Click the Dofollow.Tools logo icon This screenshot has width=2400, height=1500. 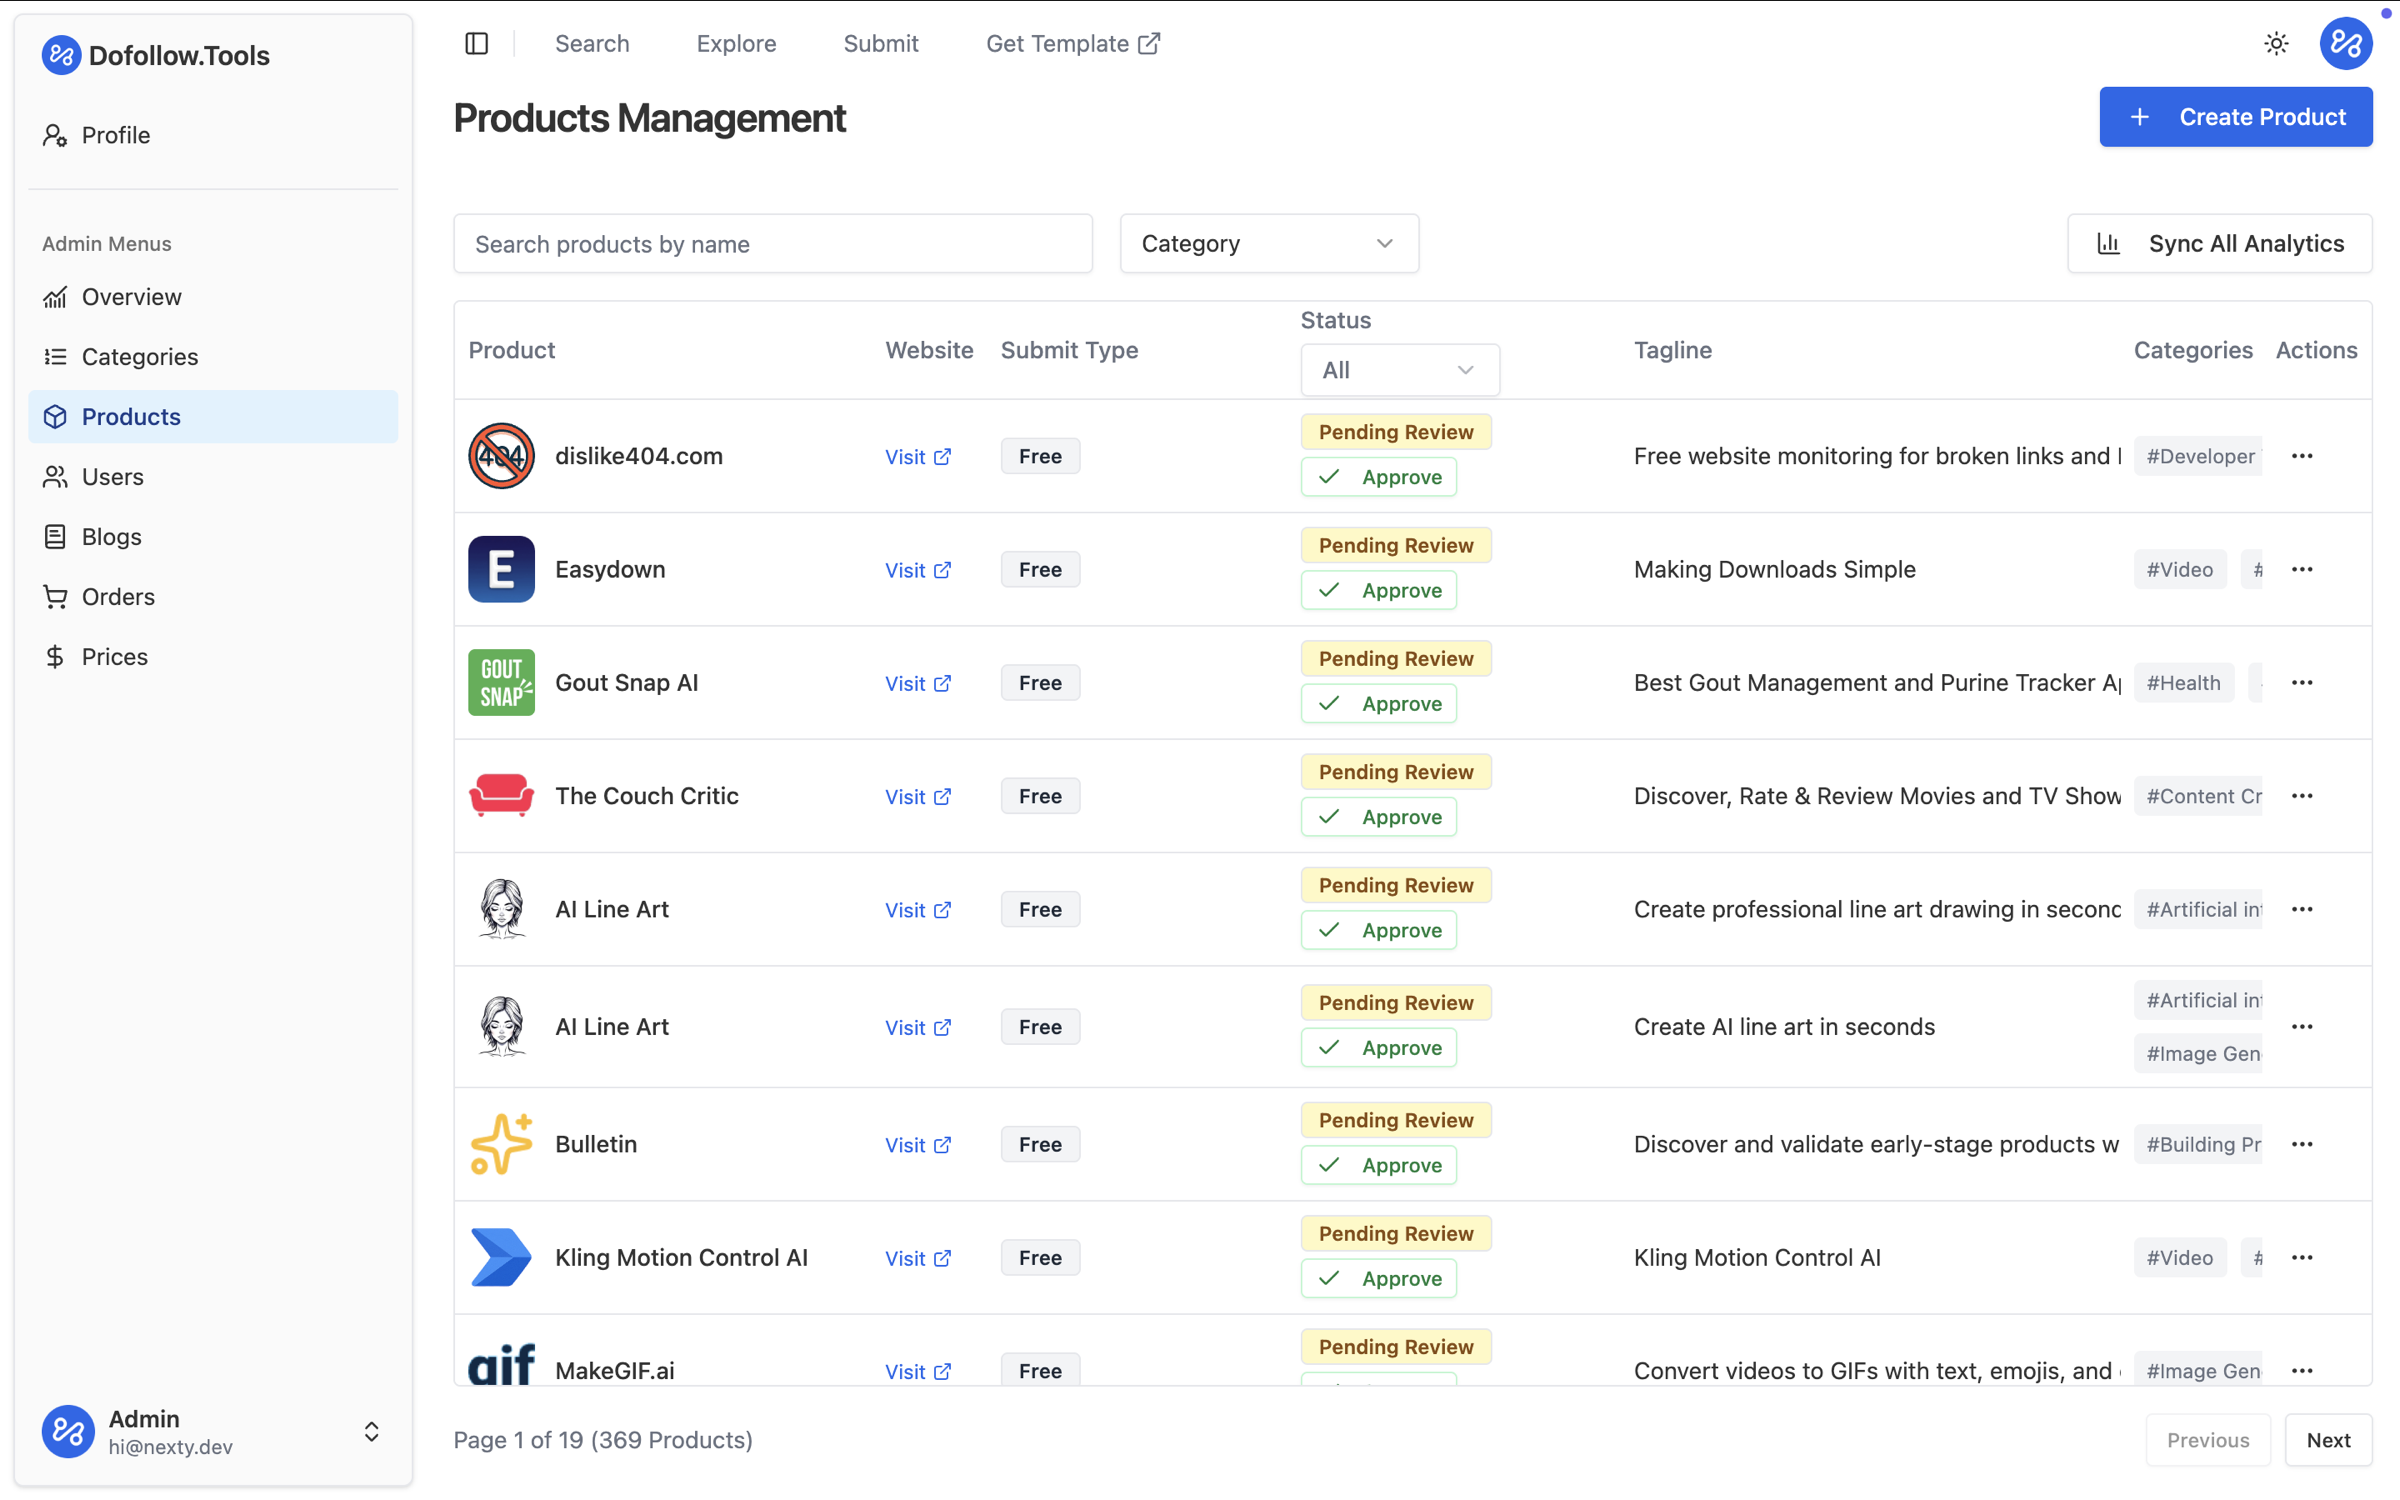click(61, 55)
